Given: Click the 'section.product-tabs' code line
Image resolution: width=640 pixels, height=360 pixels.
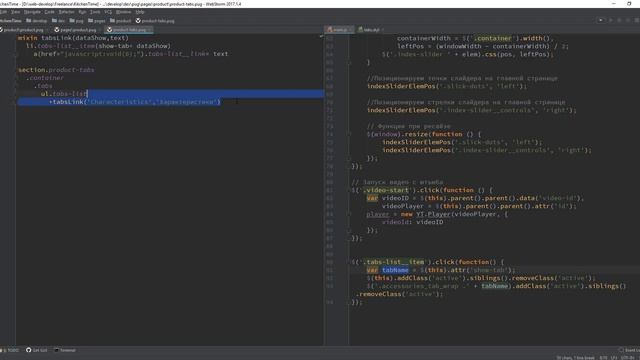Looking at the screenshot, I should pos(56,70).
